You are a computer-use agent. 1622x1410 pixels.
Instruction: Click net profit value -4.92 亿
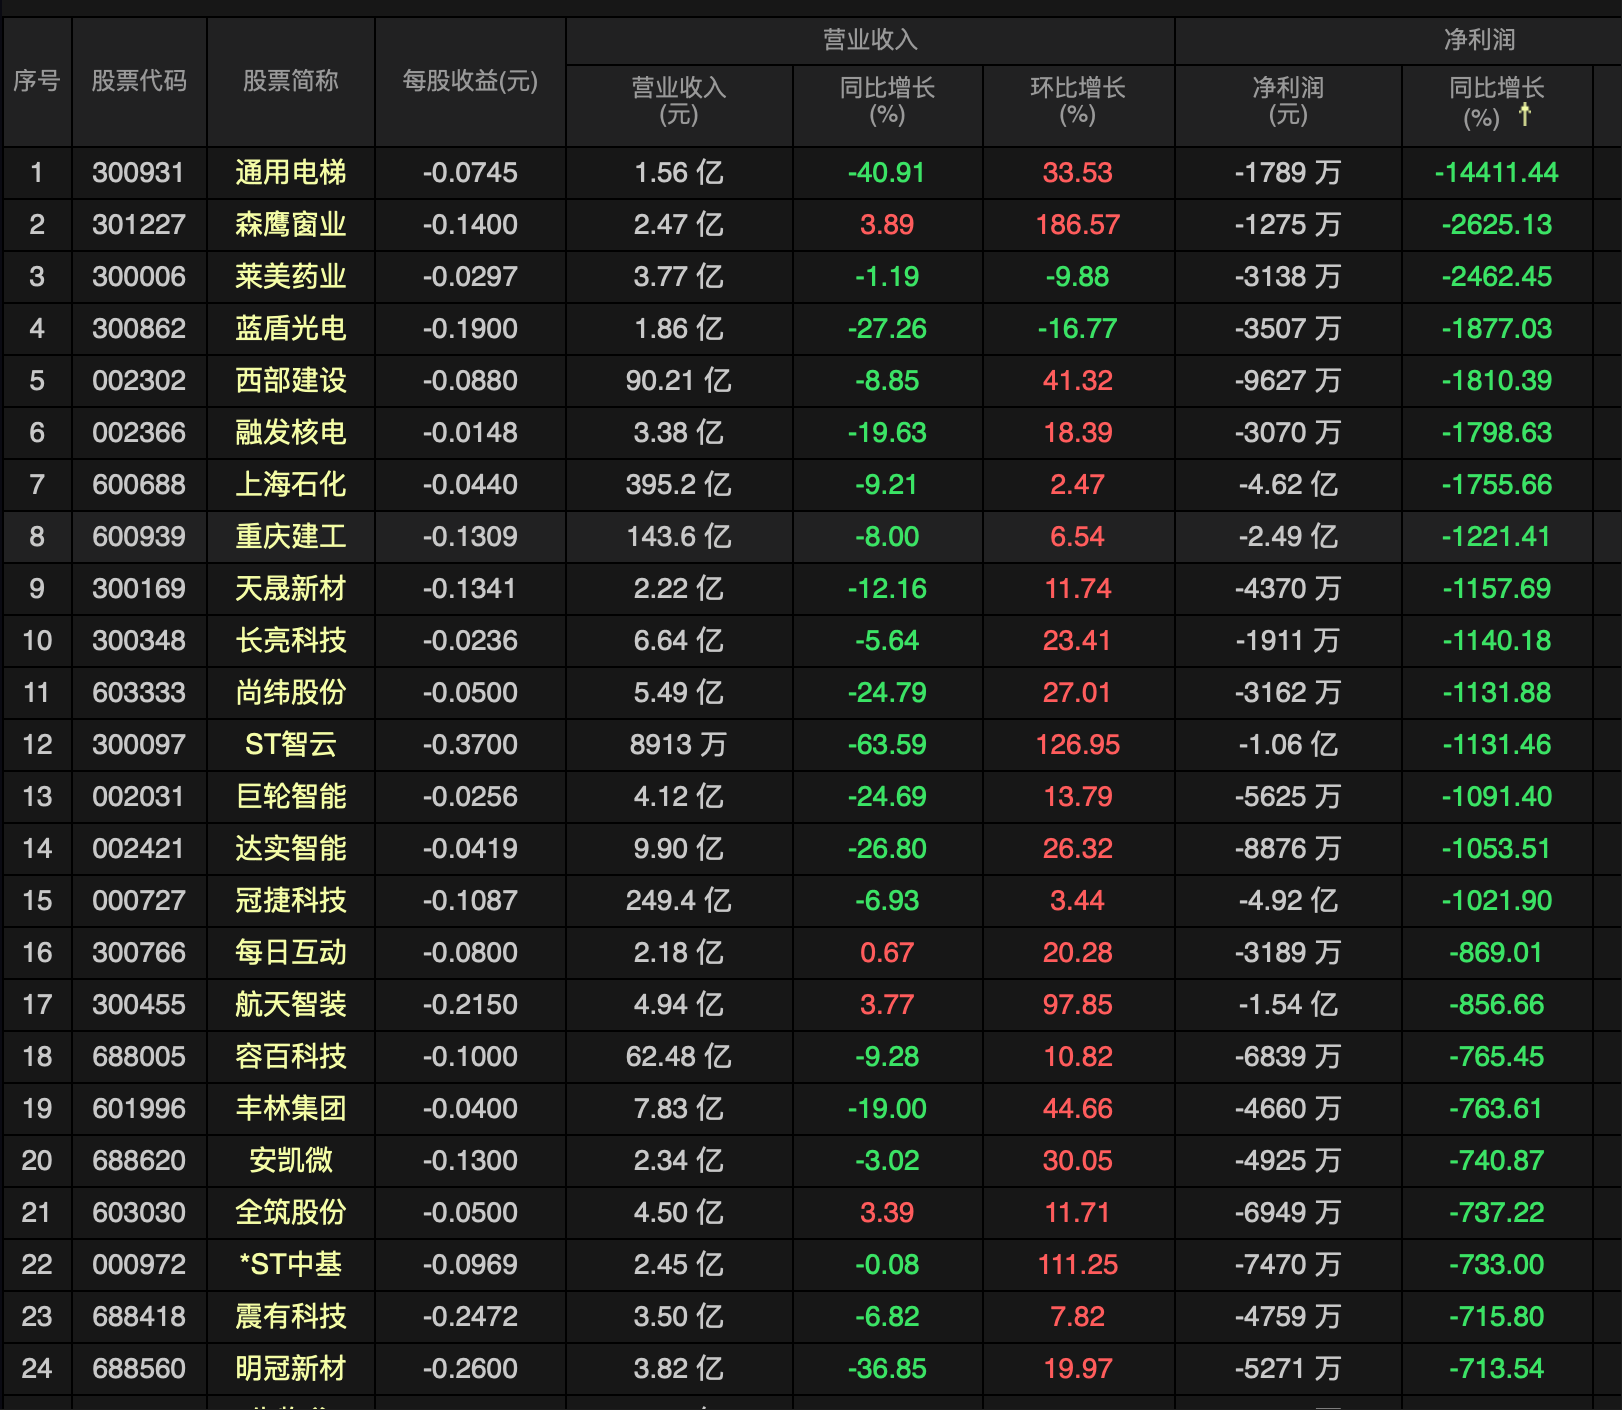pyautogui.click(x=1288, y=901)
